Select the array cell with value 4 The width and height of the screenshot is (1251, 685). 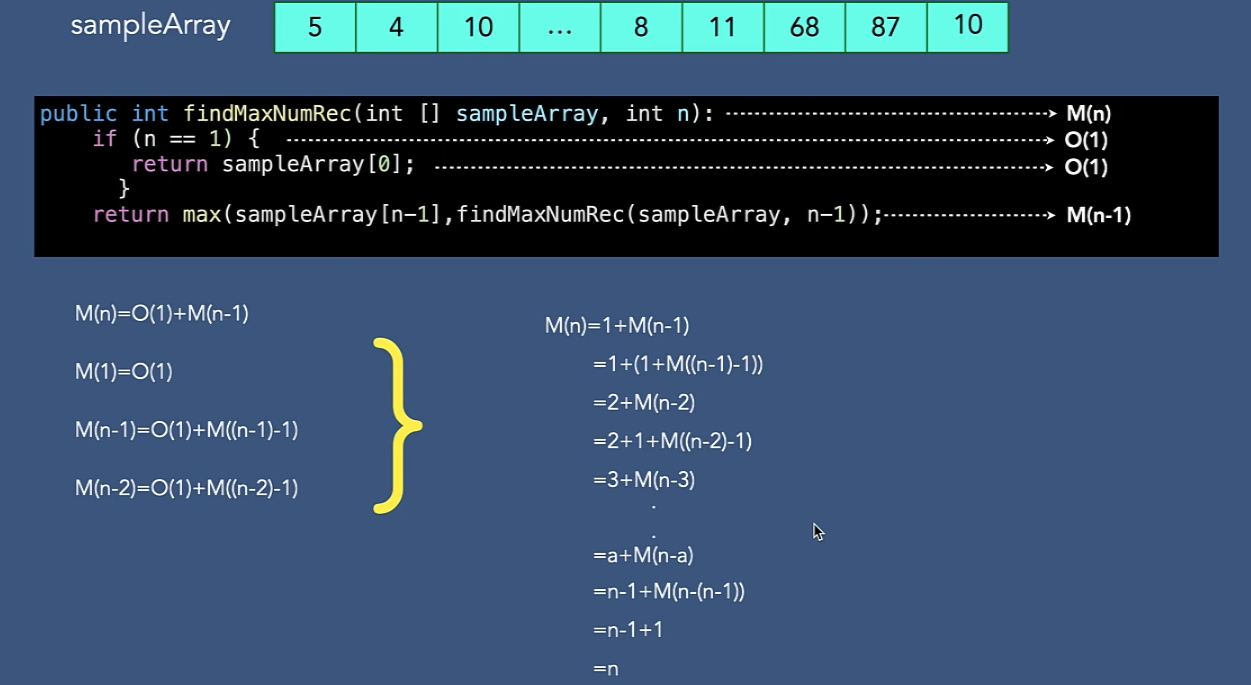coord(396,28)
